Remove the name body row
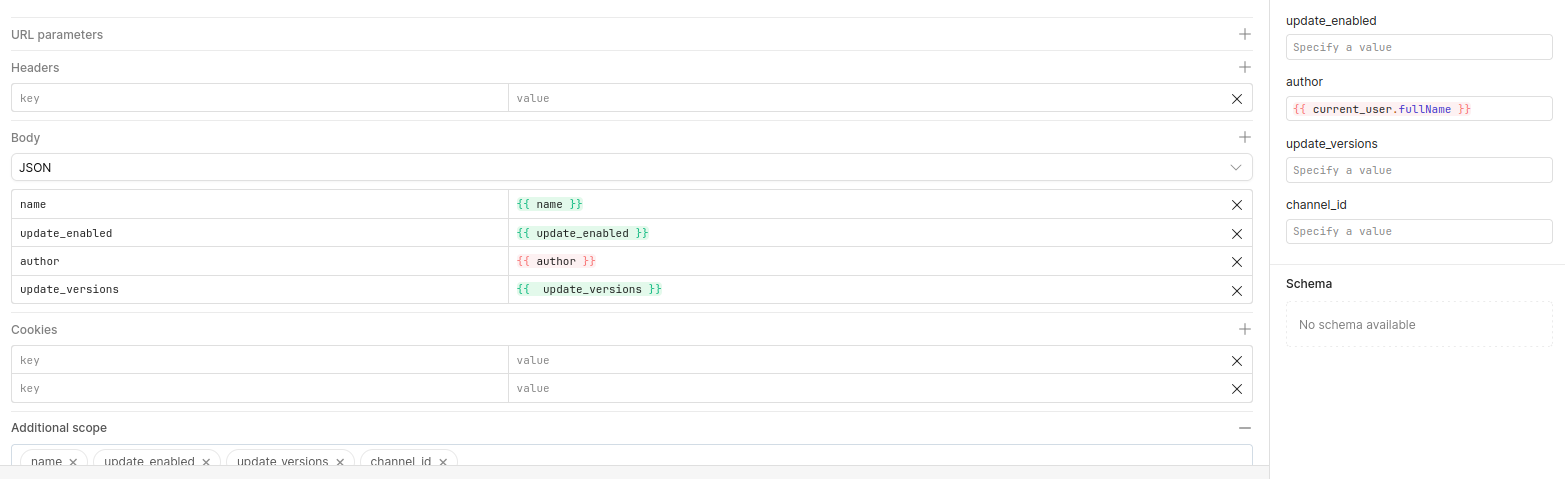This screenshot has width=1565, height=479. (x=1237, y=205)
